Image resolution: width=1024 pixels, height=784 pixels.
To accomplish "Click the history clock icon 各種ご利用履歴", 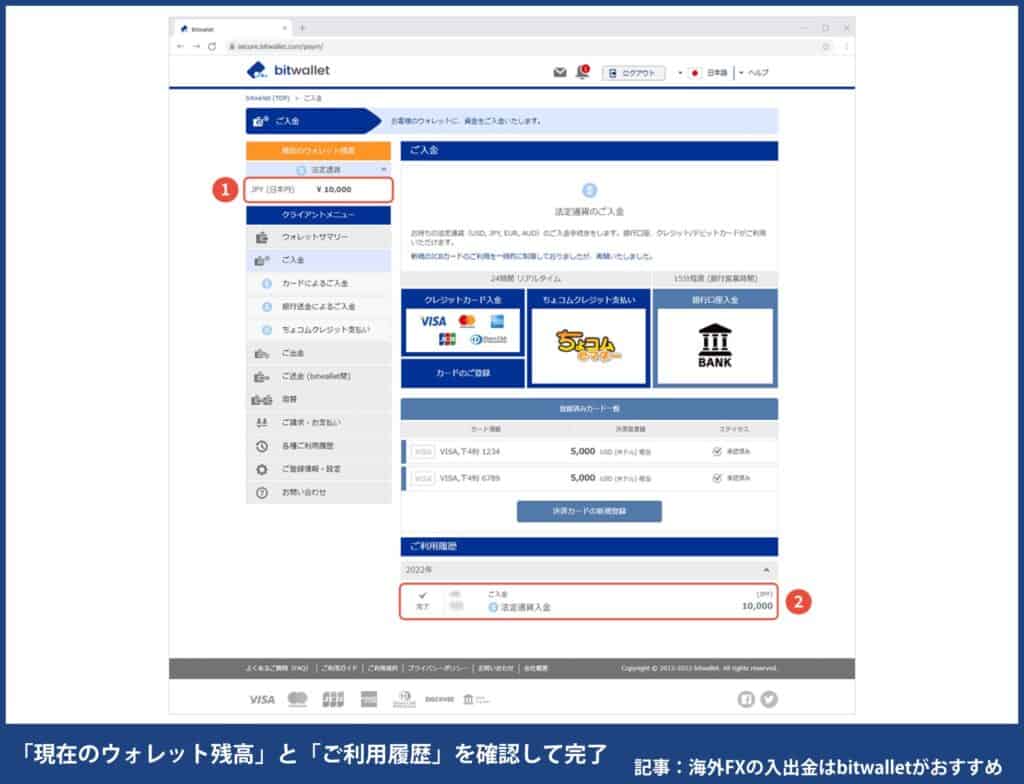I will 262,446.
